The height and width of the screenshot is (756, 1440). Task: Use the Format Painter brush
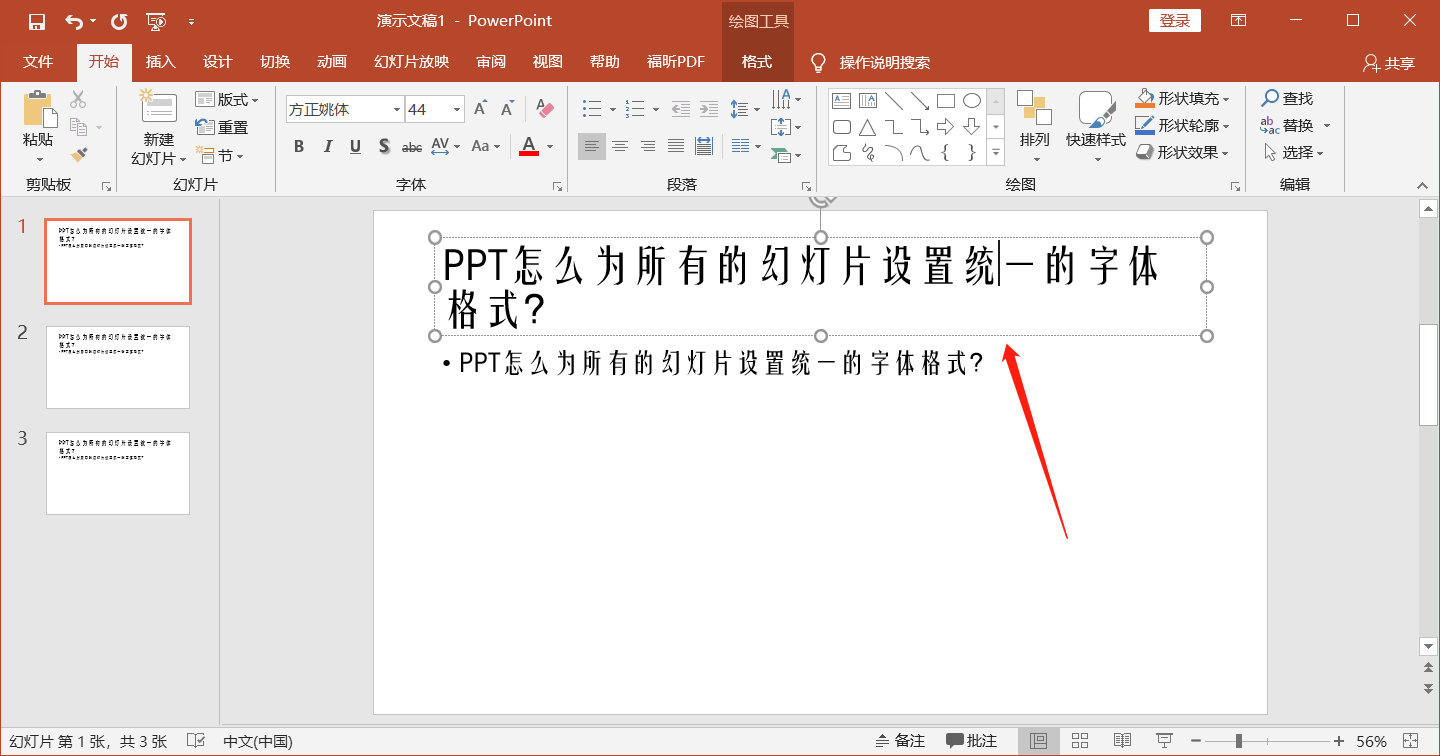78,155
